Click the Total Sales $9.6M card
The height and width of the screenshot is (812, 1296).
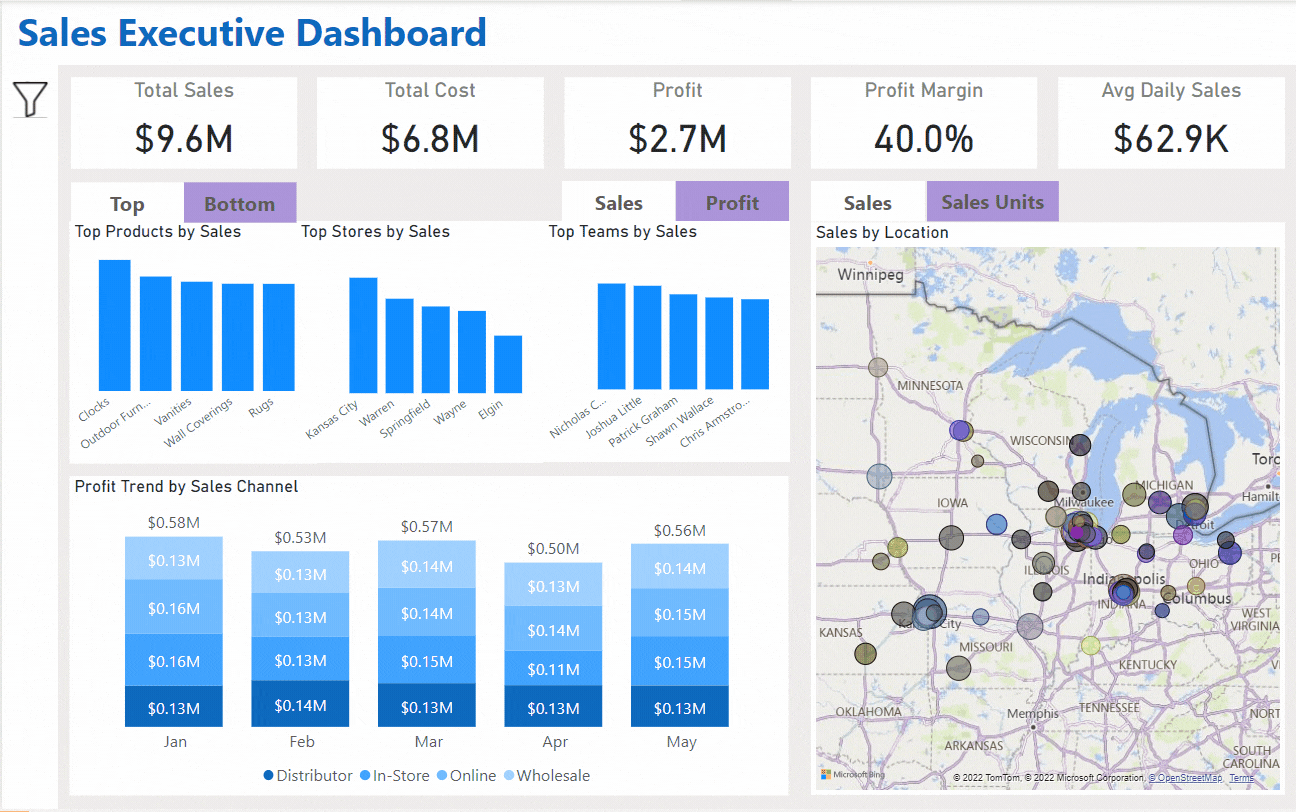tap(184, 123)
